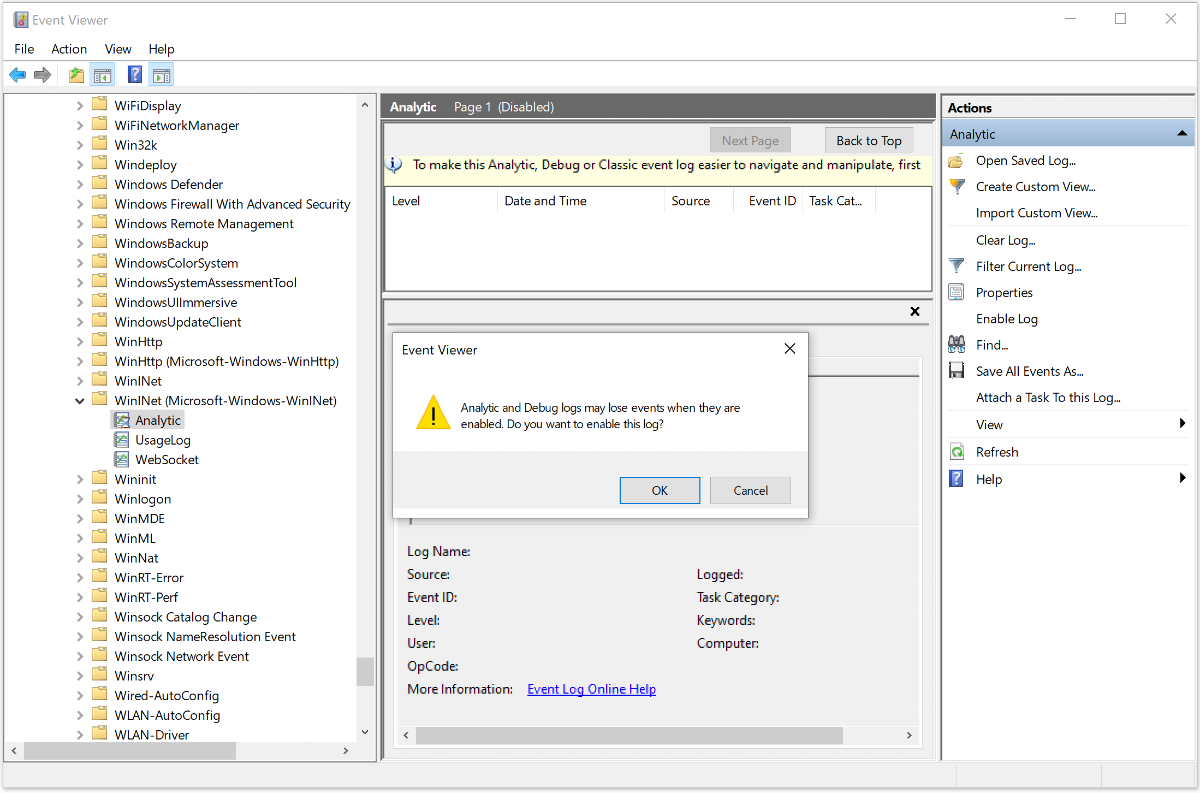The height and width of the screenshot is (793, 1200).
Task: Collapse the WinINet (Microsoft-Windows-WinINet) node
Action: point(80,401)
